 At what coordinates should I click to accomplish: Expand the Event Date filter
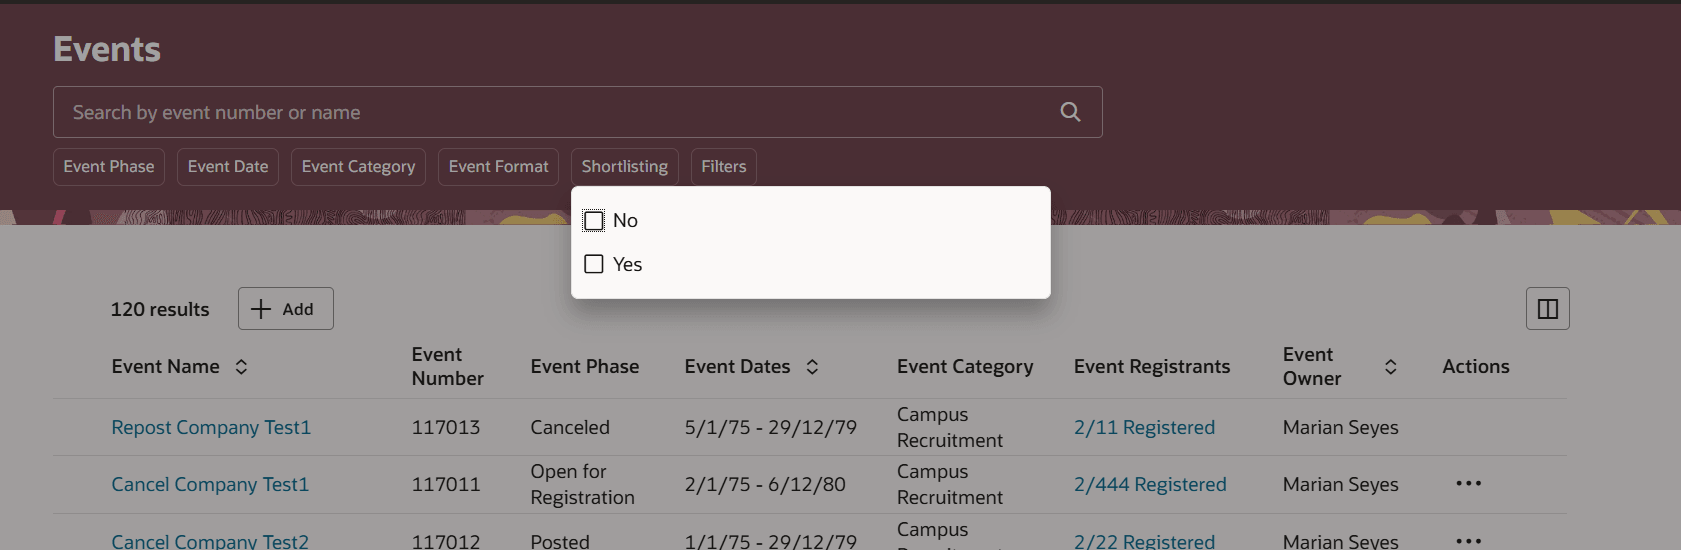pyautogui.click(x=228, y=167)
